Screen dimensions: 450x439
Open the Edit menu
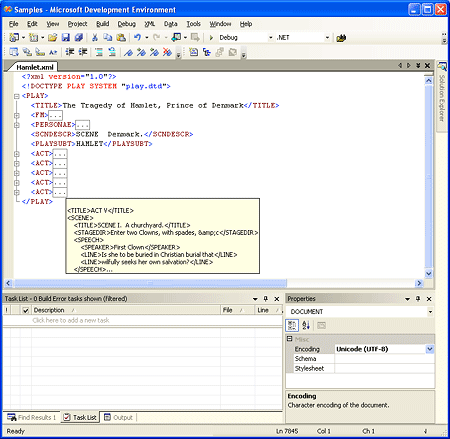[x=32, y=24]
